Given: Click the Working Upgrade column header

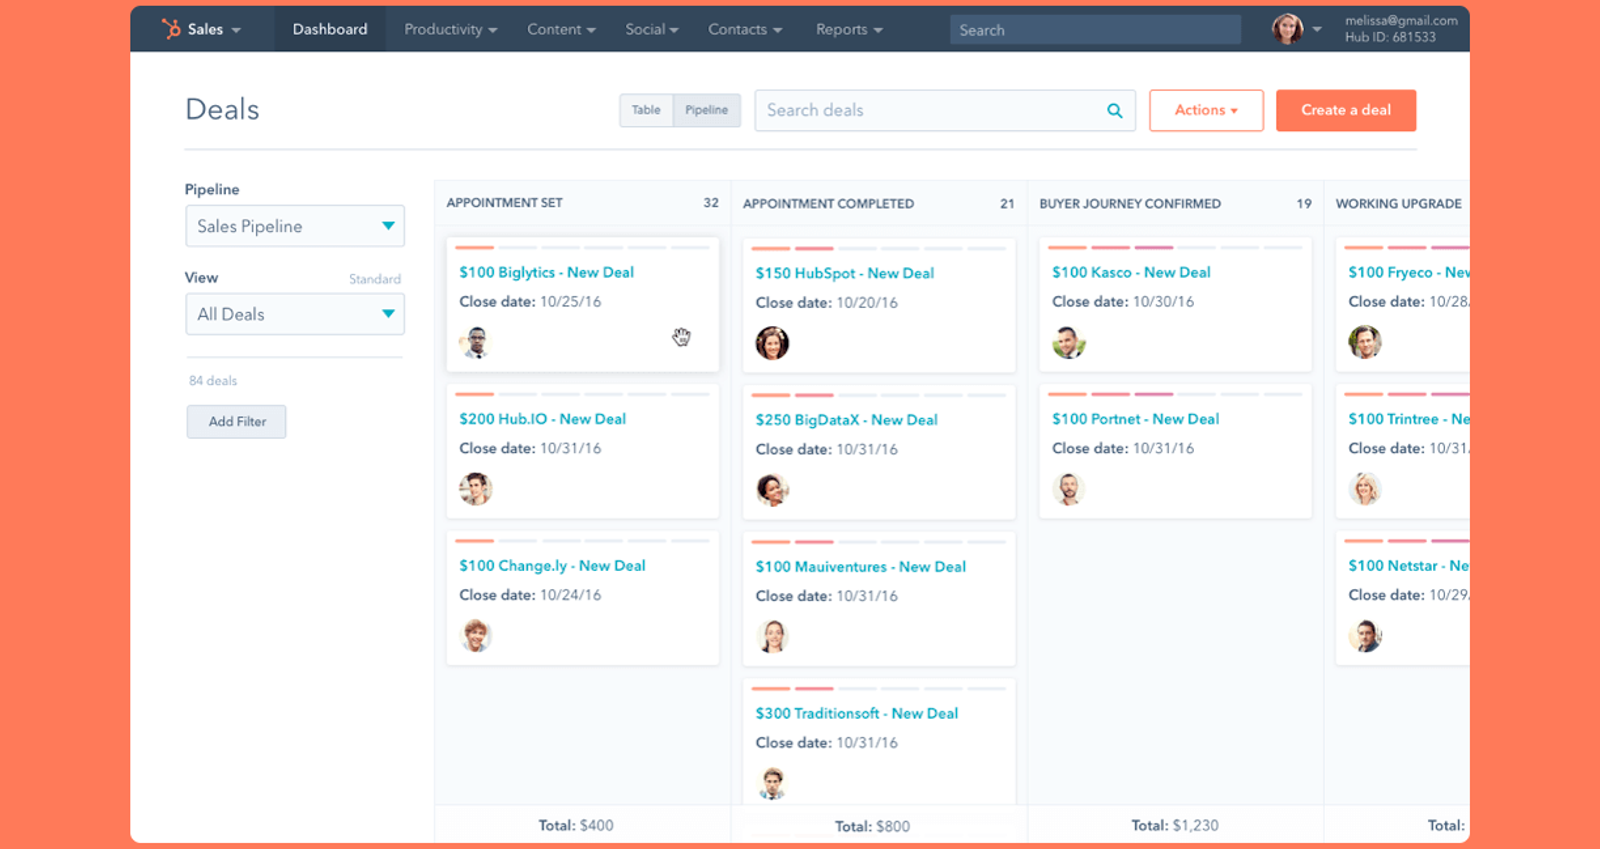Looking at the screenshot, I should click(1398, 203).
